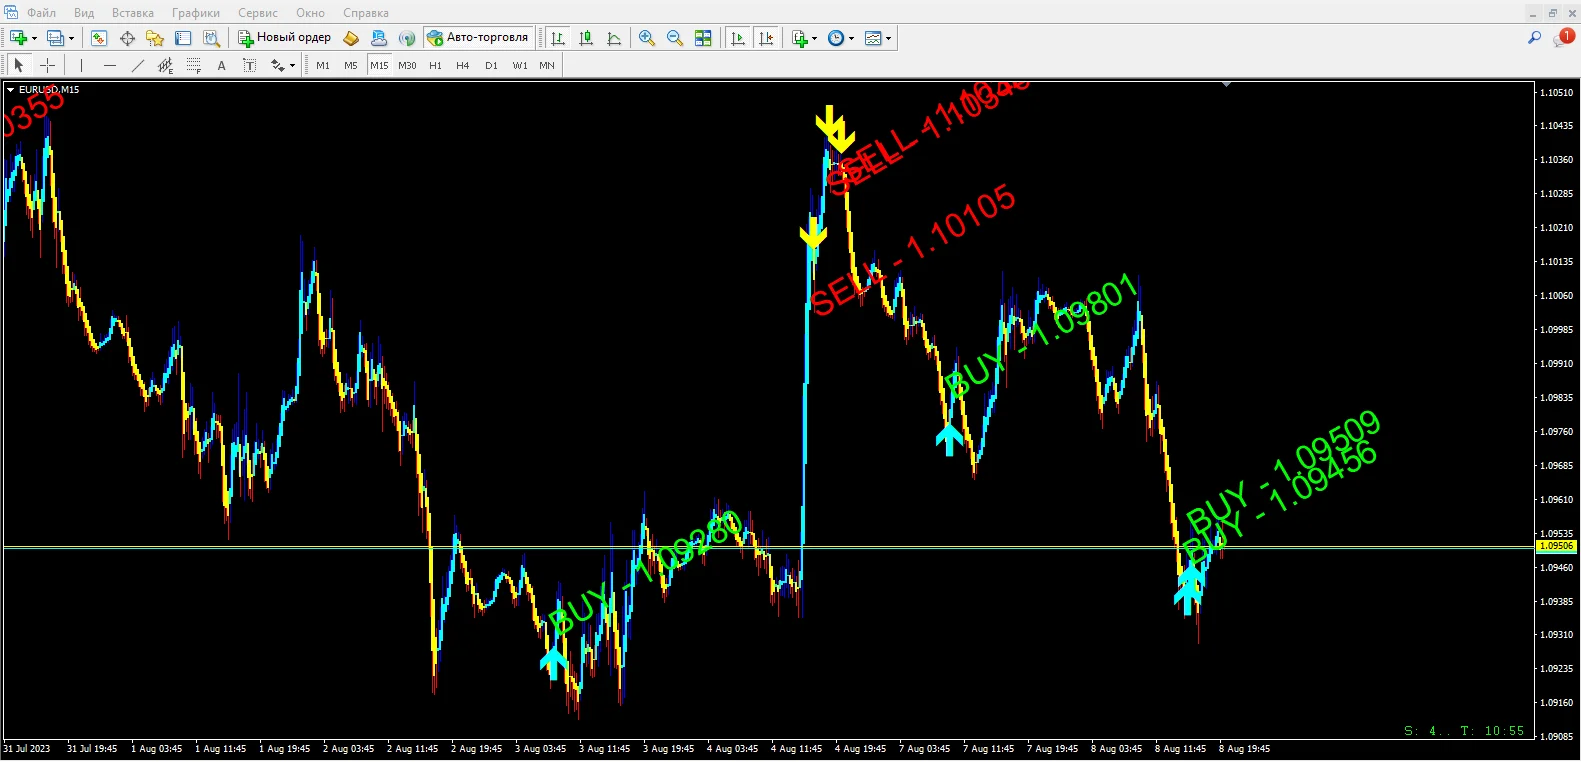Switch to line chart mode
Image resolution: width=1581 pixels, height=762 pixels.
pos(614,38)
